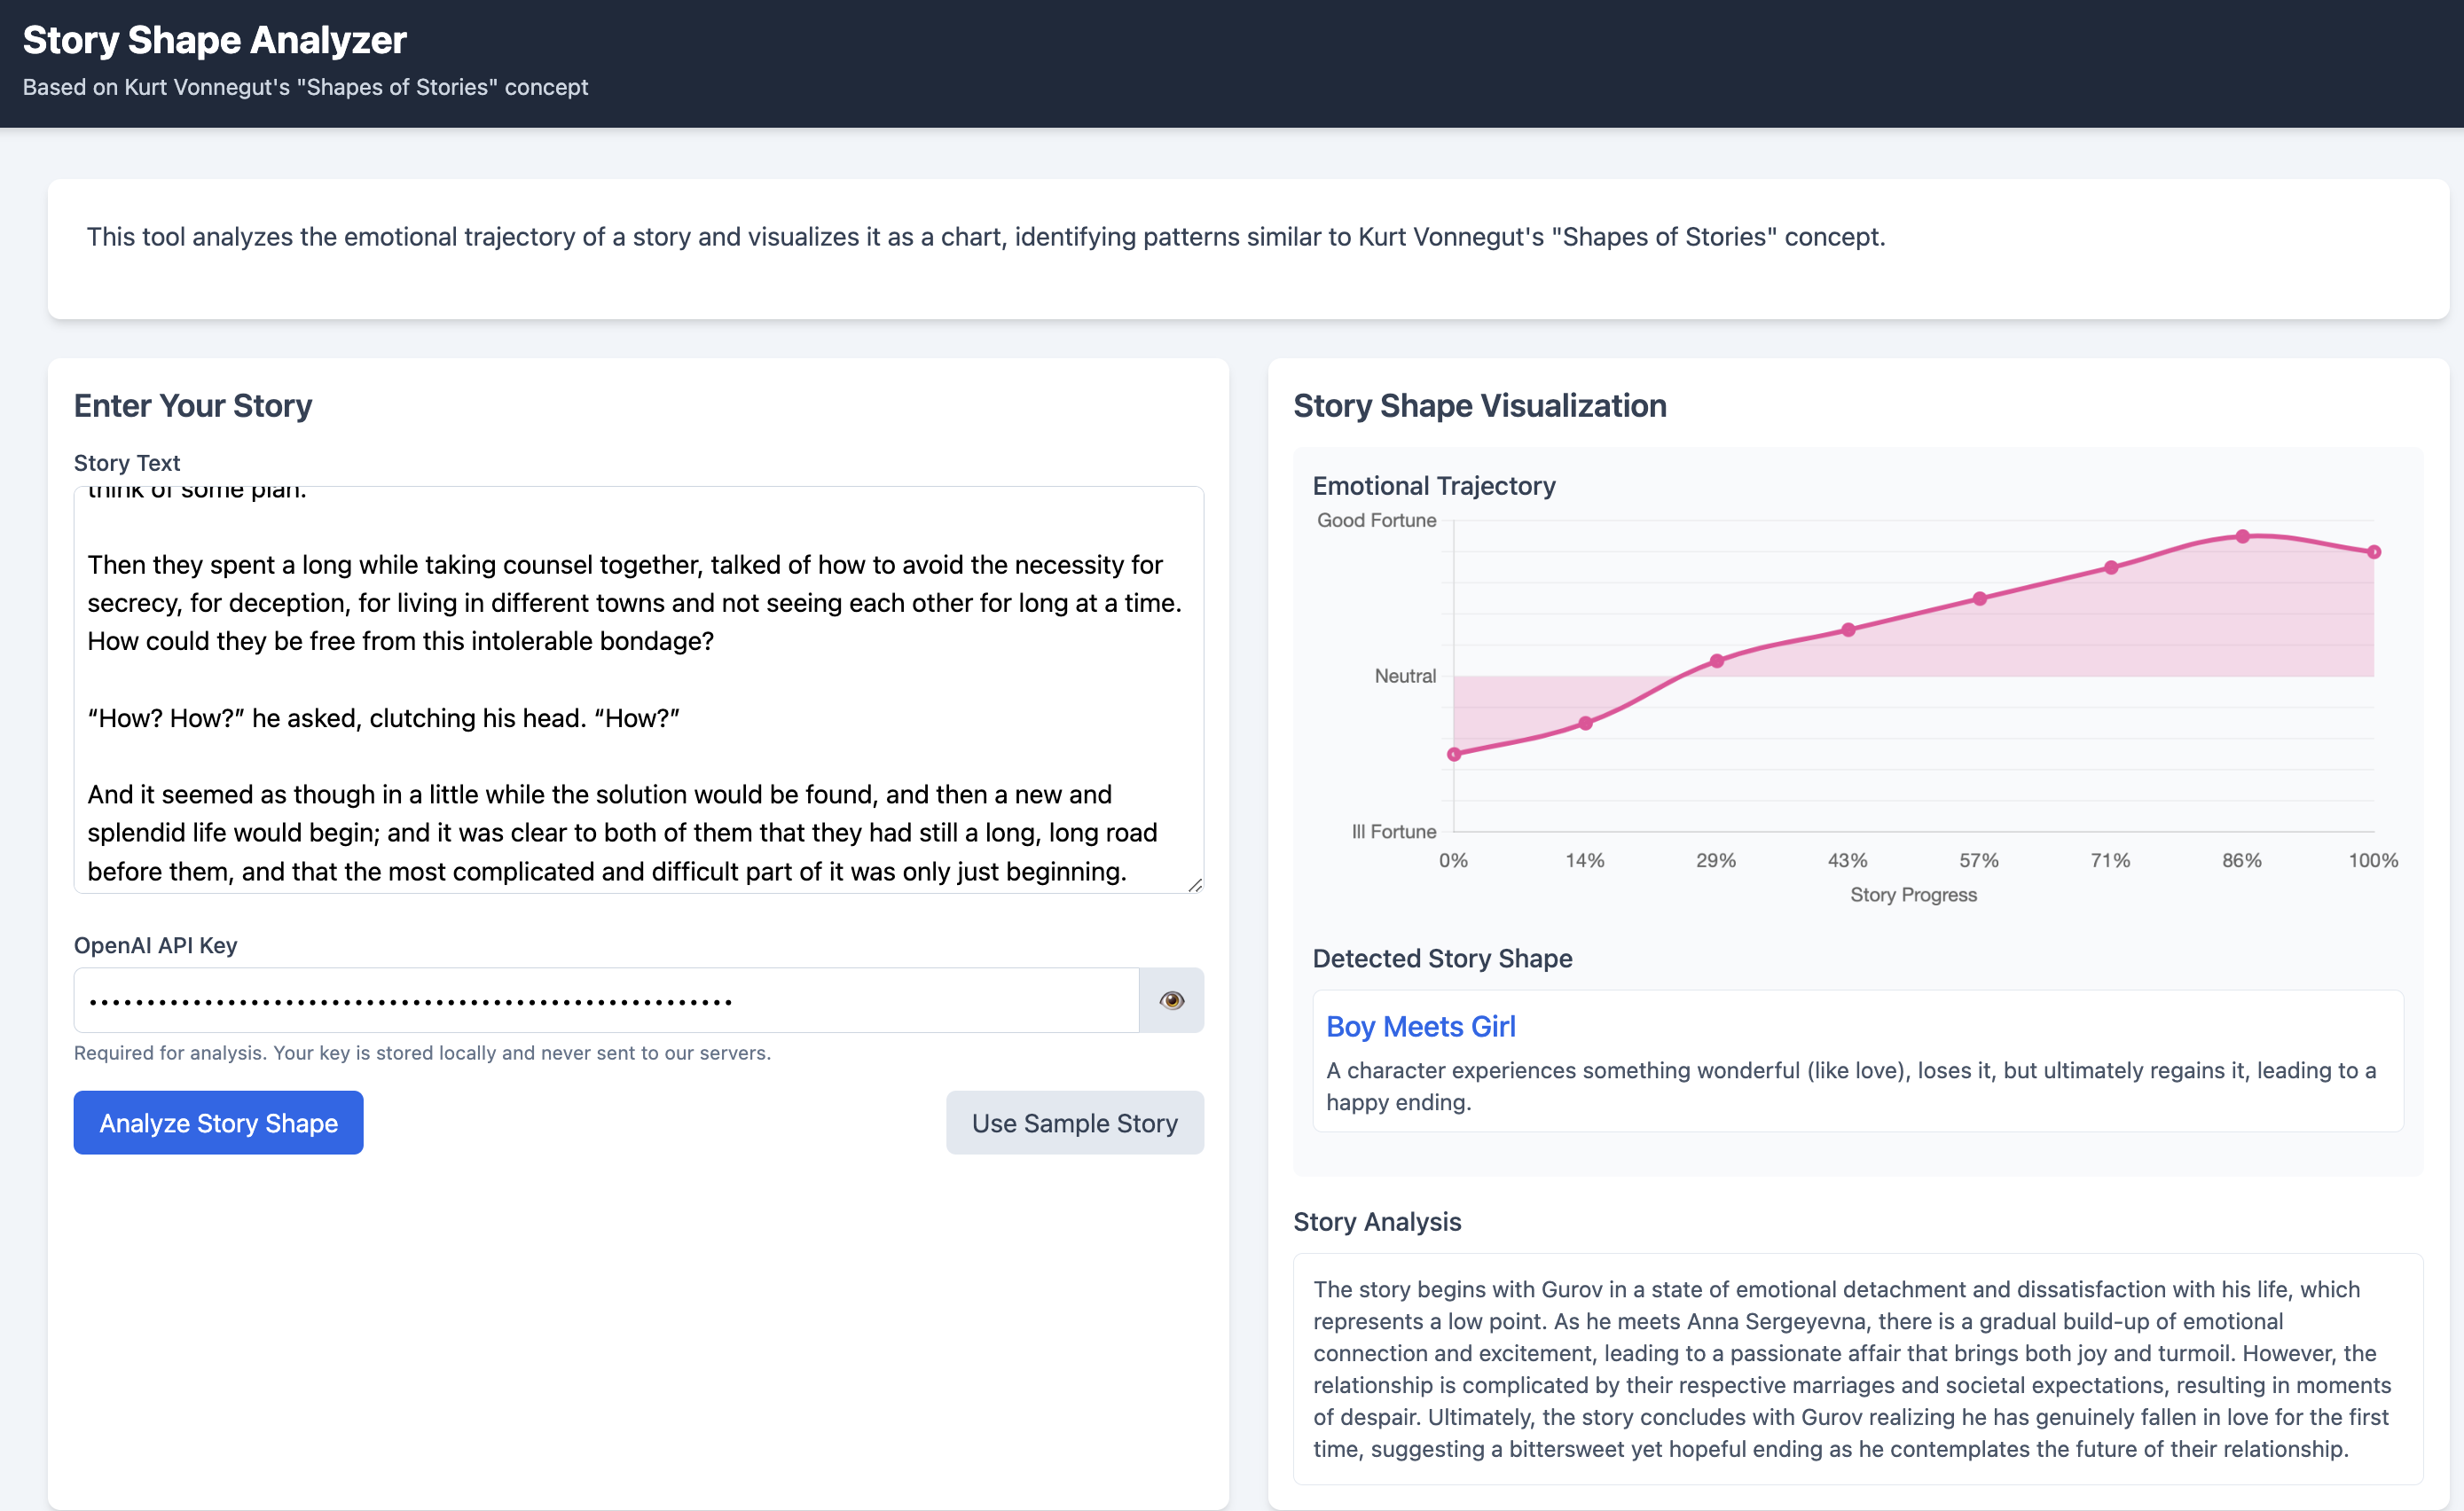
Task: Click the chart data point at 29%
Action: click(1717, 661)
